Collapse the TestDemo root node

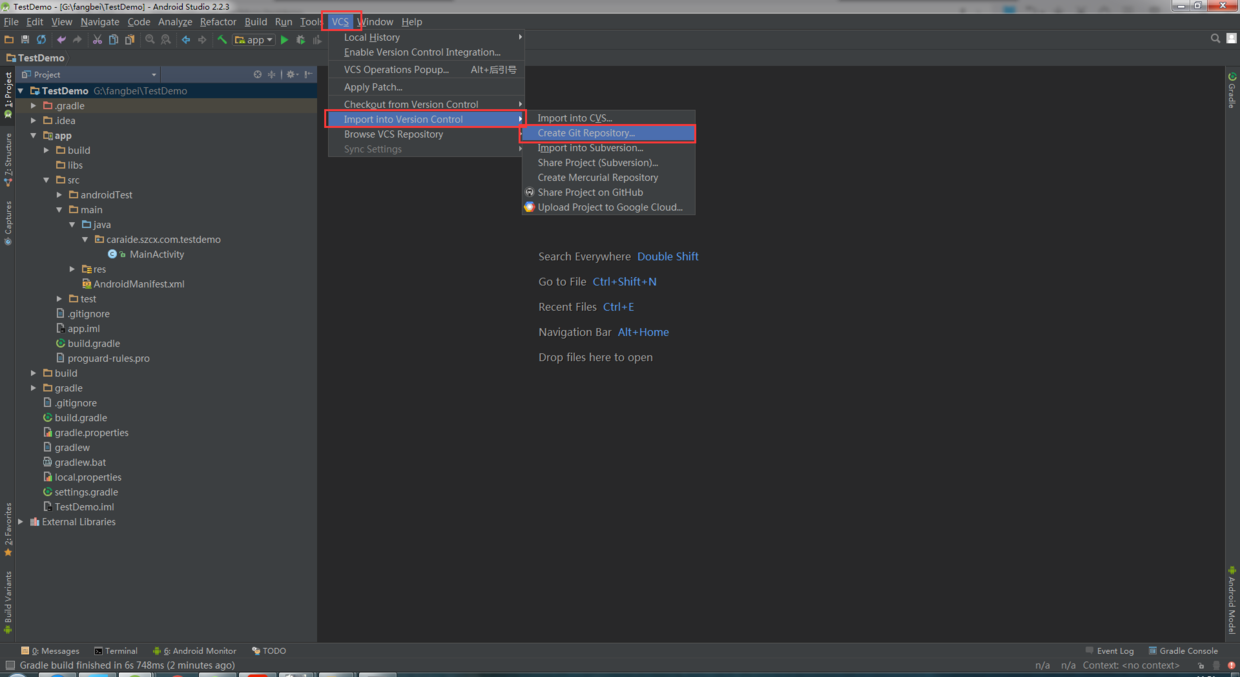[21, 91]
